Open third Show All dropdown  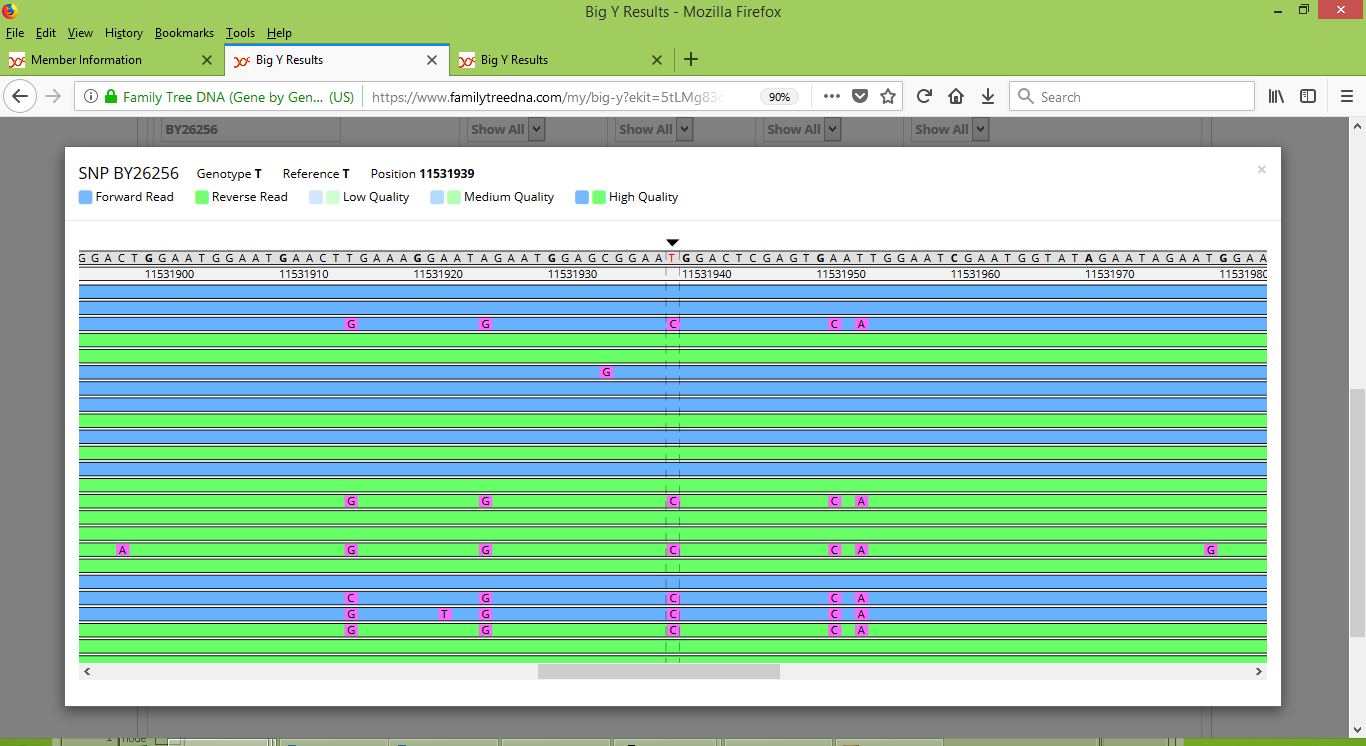(803, 129)
